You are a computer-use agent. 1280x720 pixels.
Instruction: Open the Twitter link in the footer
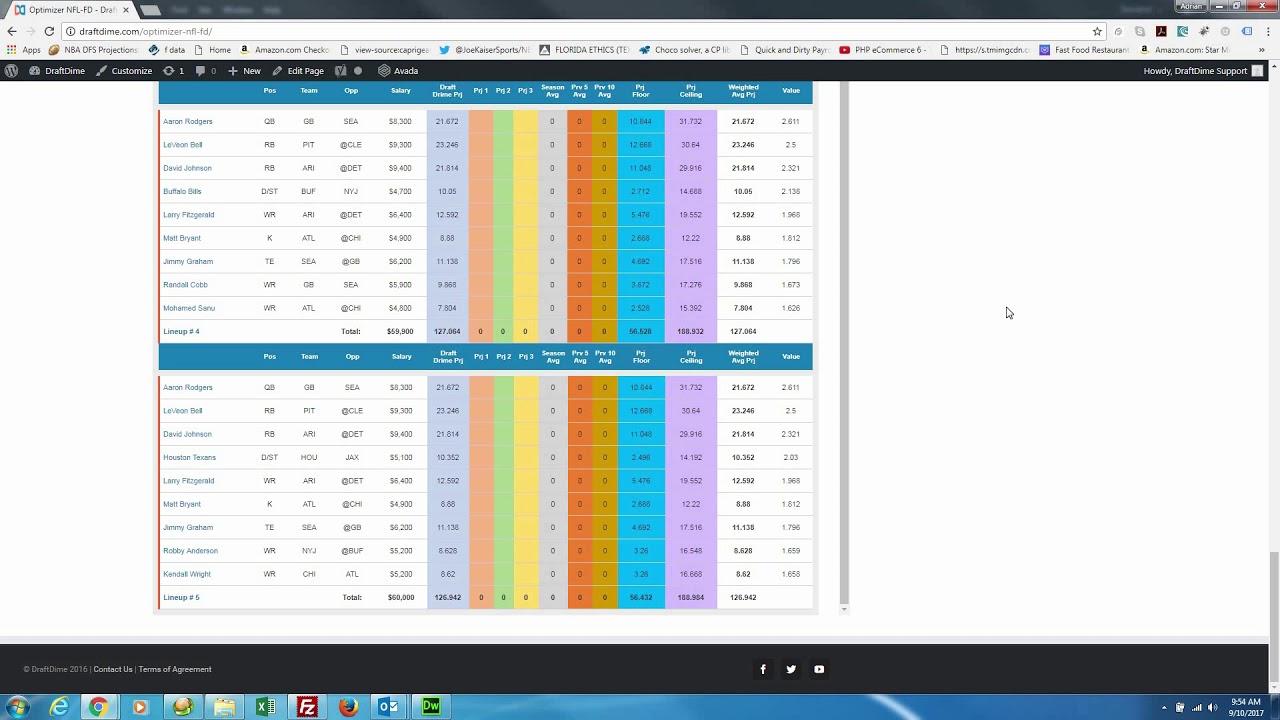[791, 669]
